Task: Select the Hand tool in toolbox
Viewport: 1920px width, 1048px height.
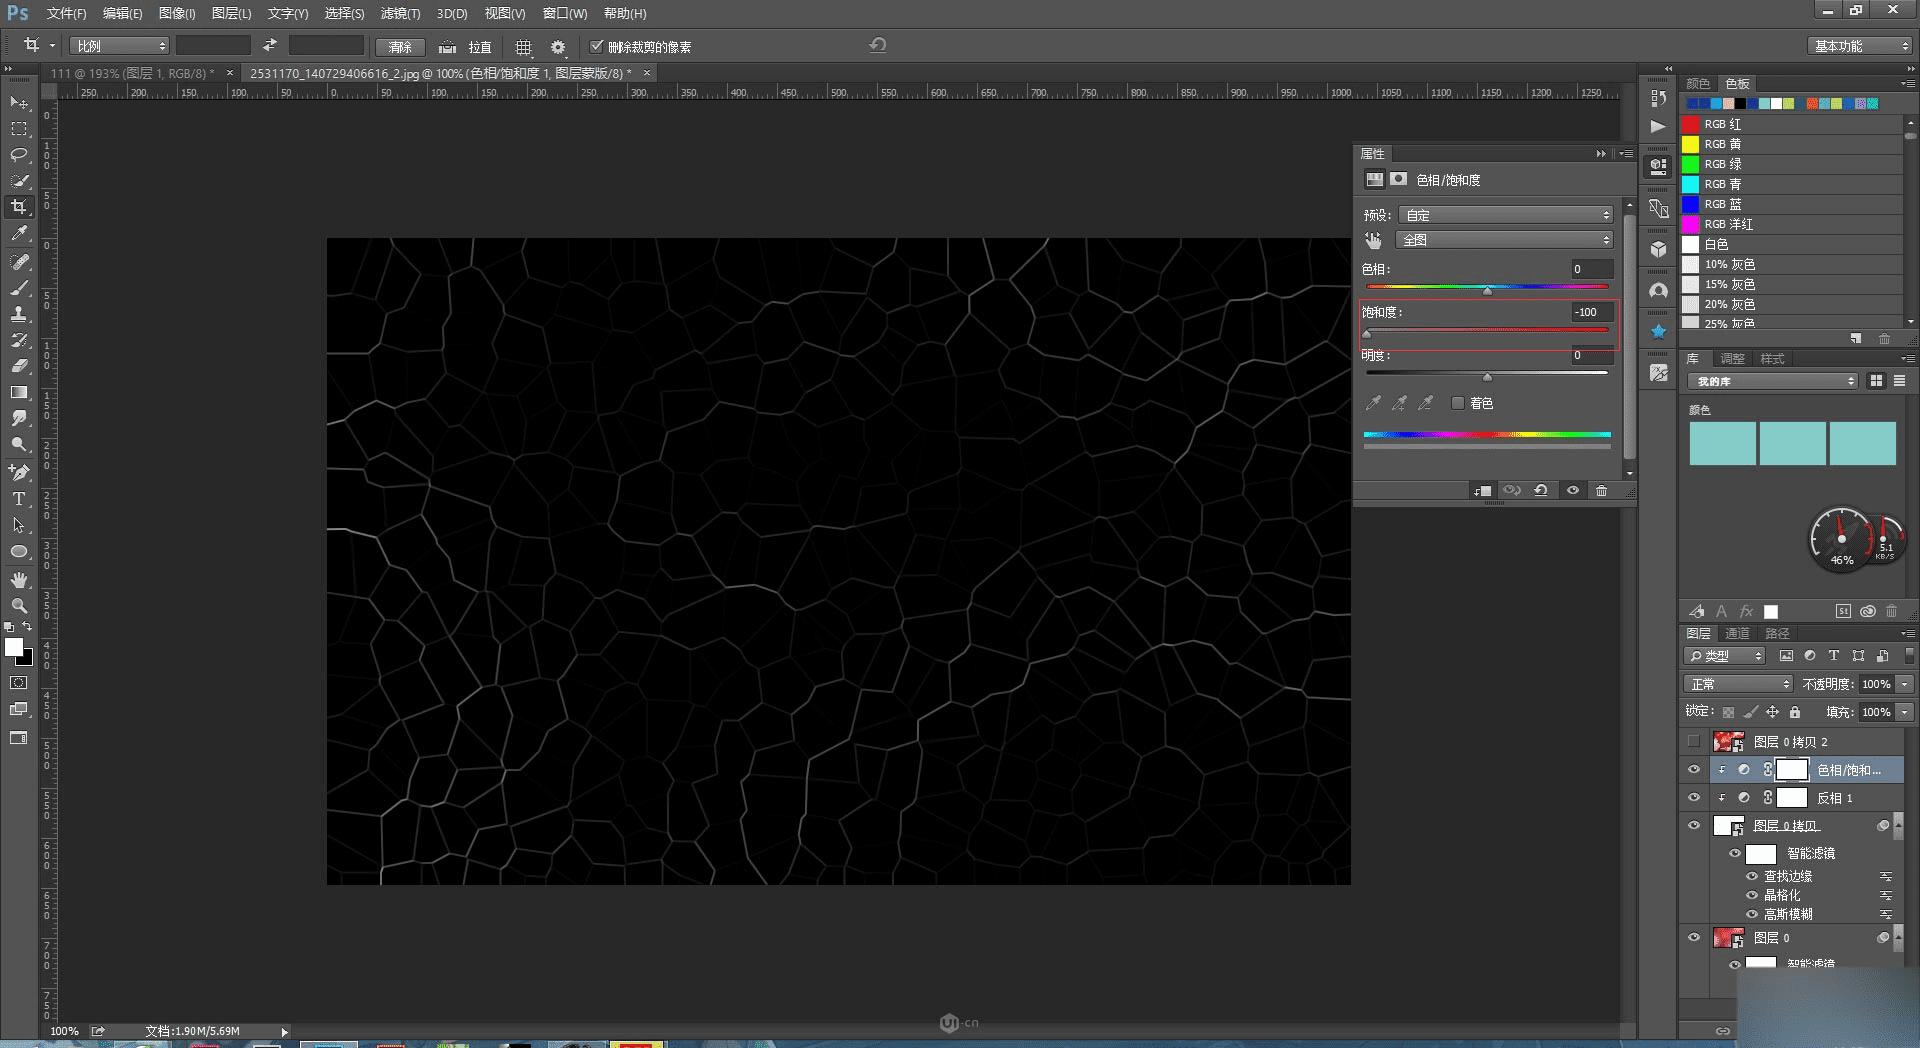Action: 19,580
